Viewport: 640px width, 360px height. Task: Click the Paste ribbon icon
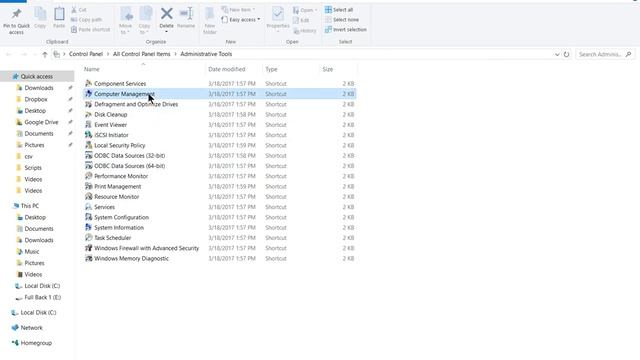pos(59,15)
